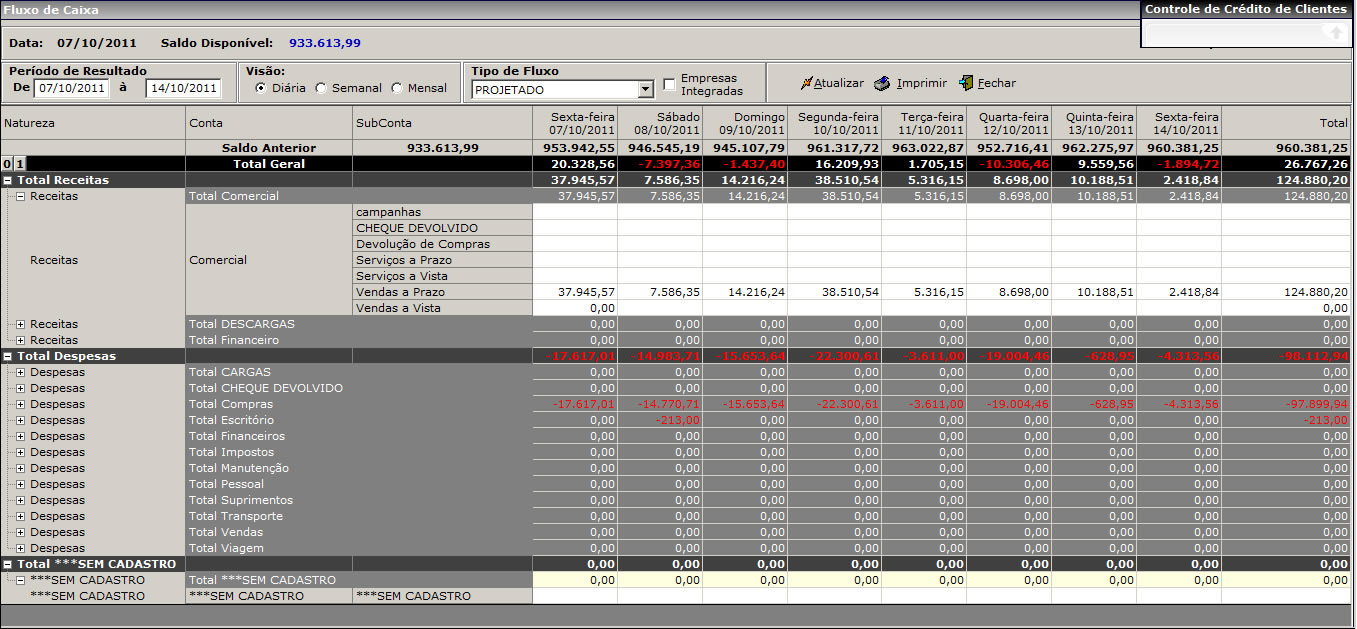
Task: Select 'Vendas a Prazo' subconta row
Action: point(442,292)
